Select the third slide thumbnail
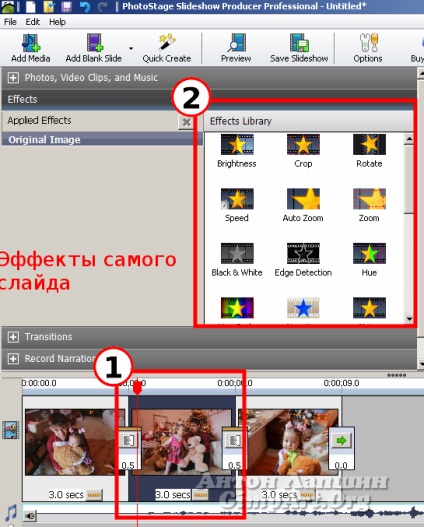The height and width of the screenshot is (527, 424). click(288, 442)
